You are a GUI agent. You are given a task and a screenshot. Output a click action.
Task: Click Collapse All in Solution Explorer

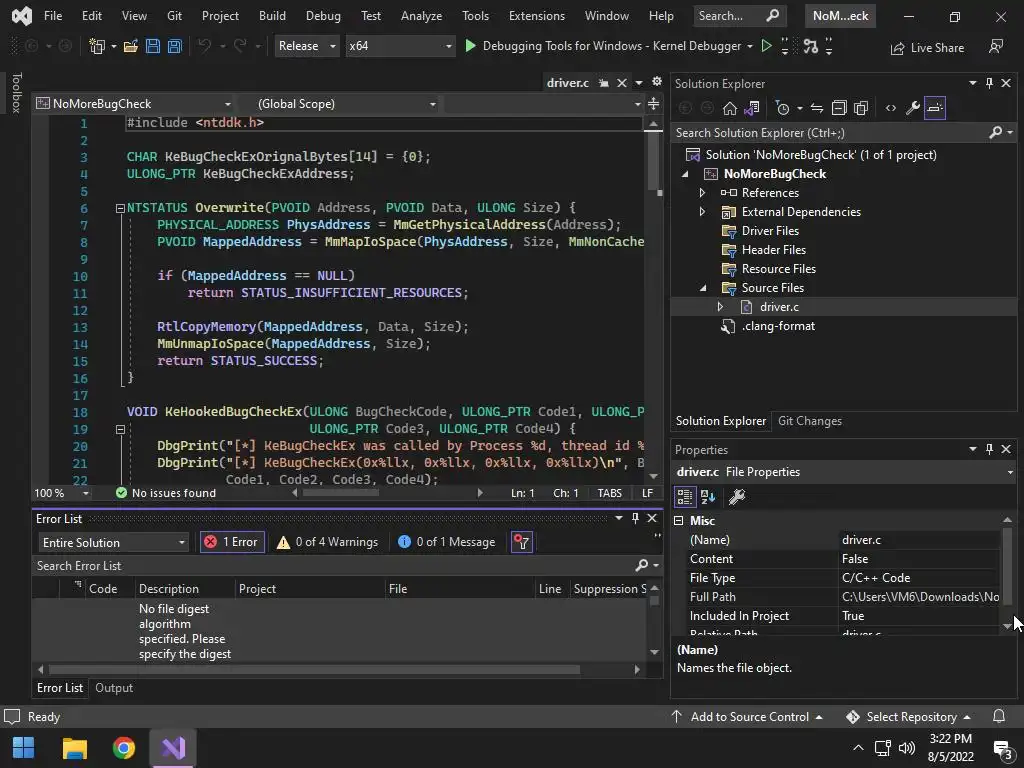tap(839, 108)
